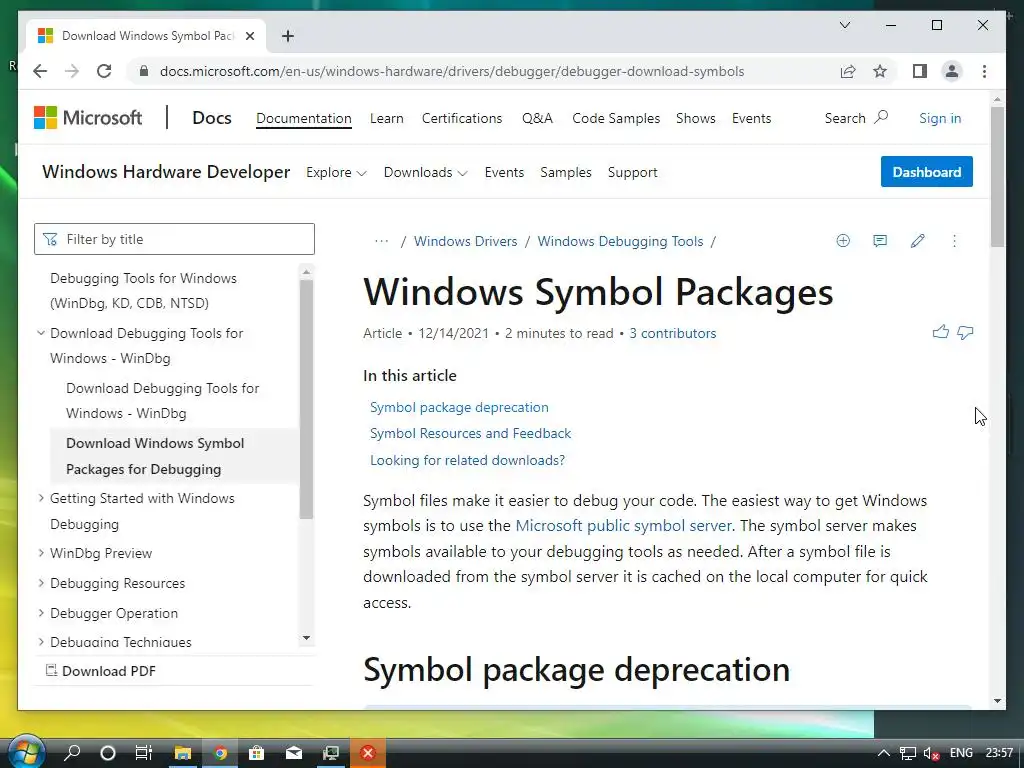This screenshot has width=1024, height=768.
Task: Reload the page with refresh icon
Action: click(x=104, y=71)
